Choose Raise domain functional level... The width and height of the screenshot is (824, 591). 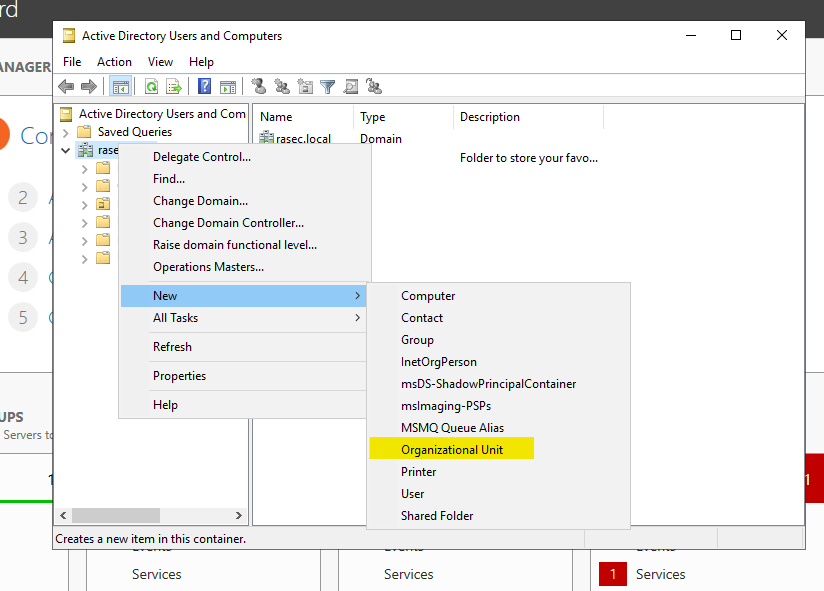[245, 245]
